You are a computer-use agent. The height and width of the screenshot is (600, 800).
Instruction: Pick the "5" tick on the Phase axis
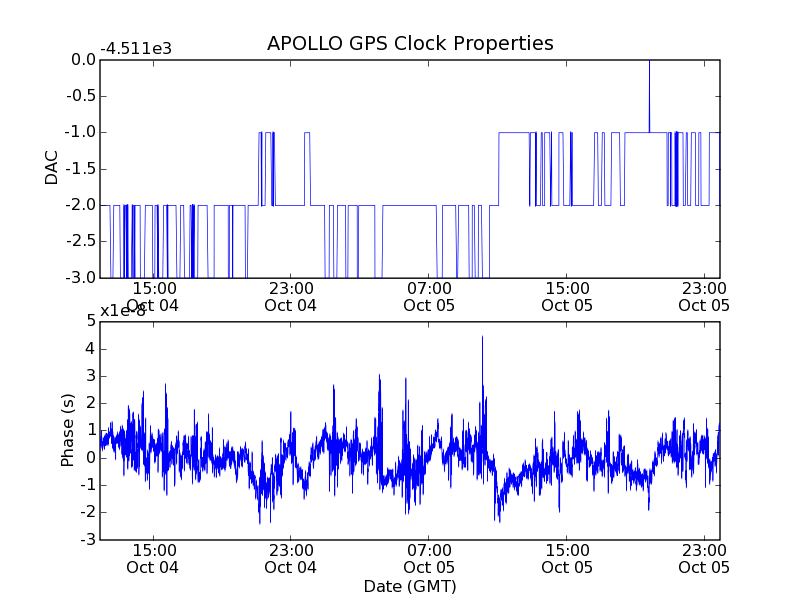pos(91,321)
